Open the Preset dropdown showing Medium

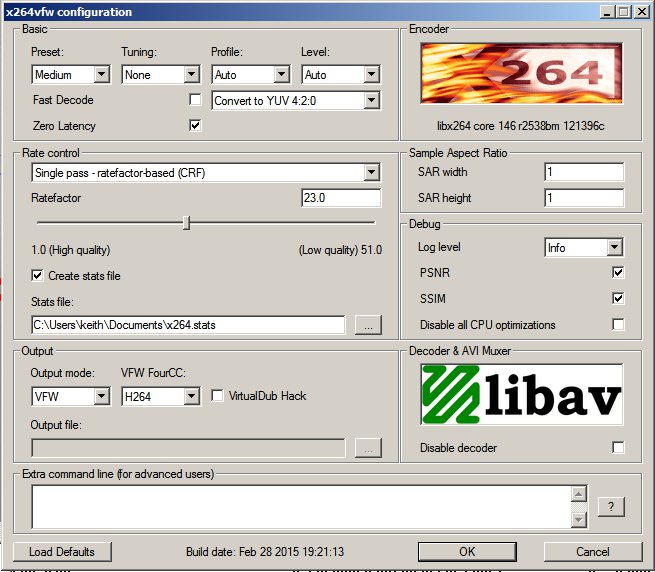(x=71, y=75)
